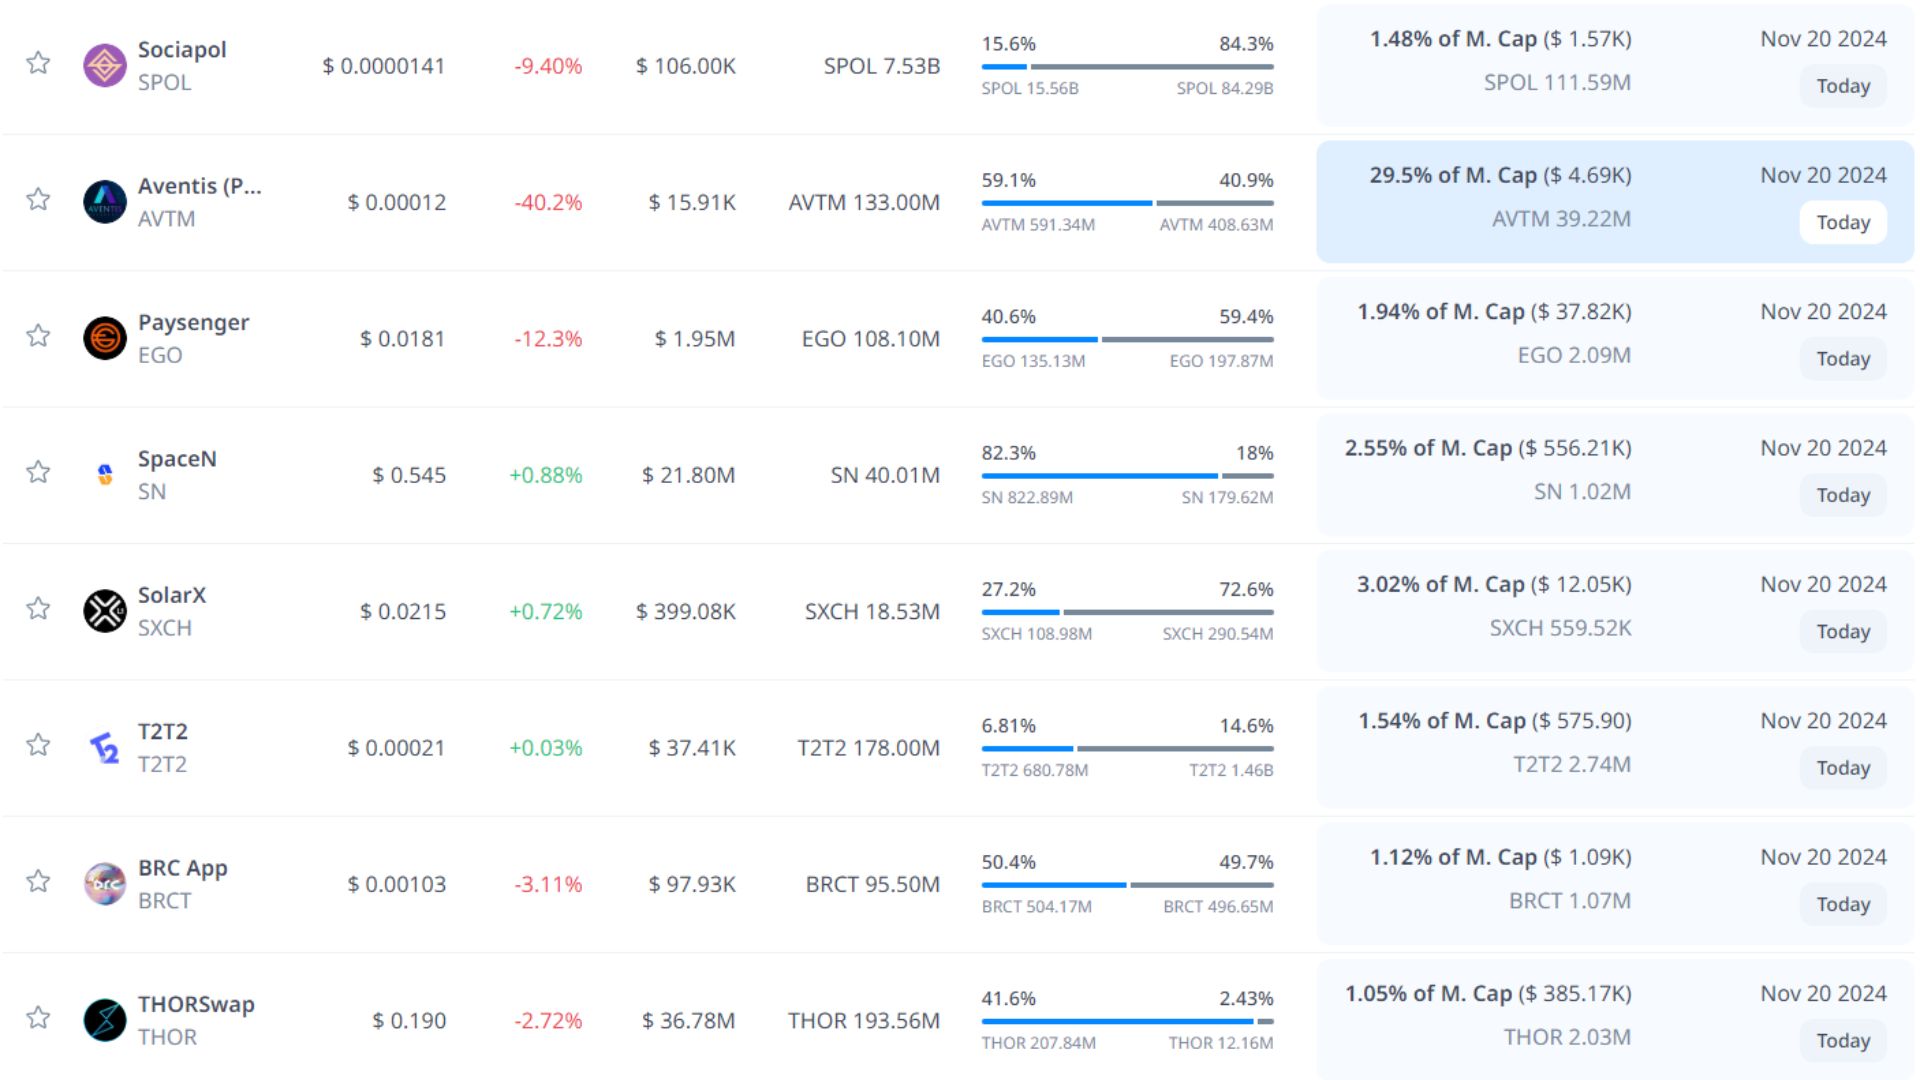
Task: Click the Aventis AVTM coin logo
Action: [104, 202]
